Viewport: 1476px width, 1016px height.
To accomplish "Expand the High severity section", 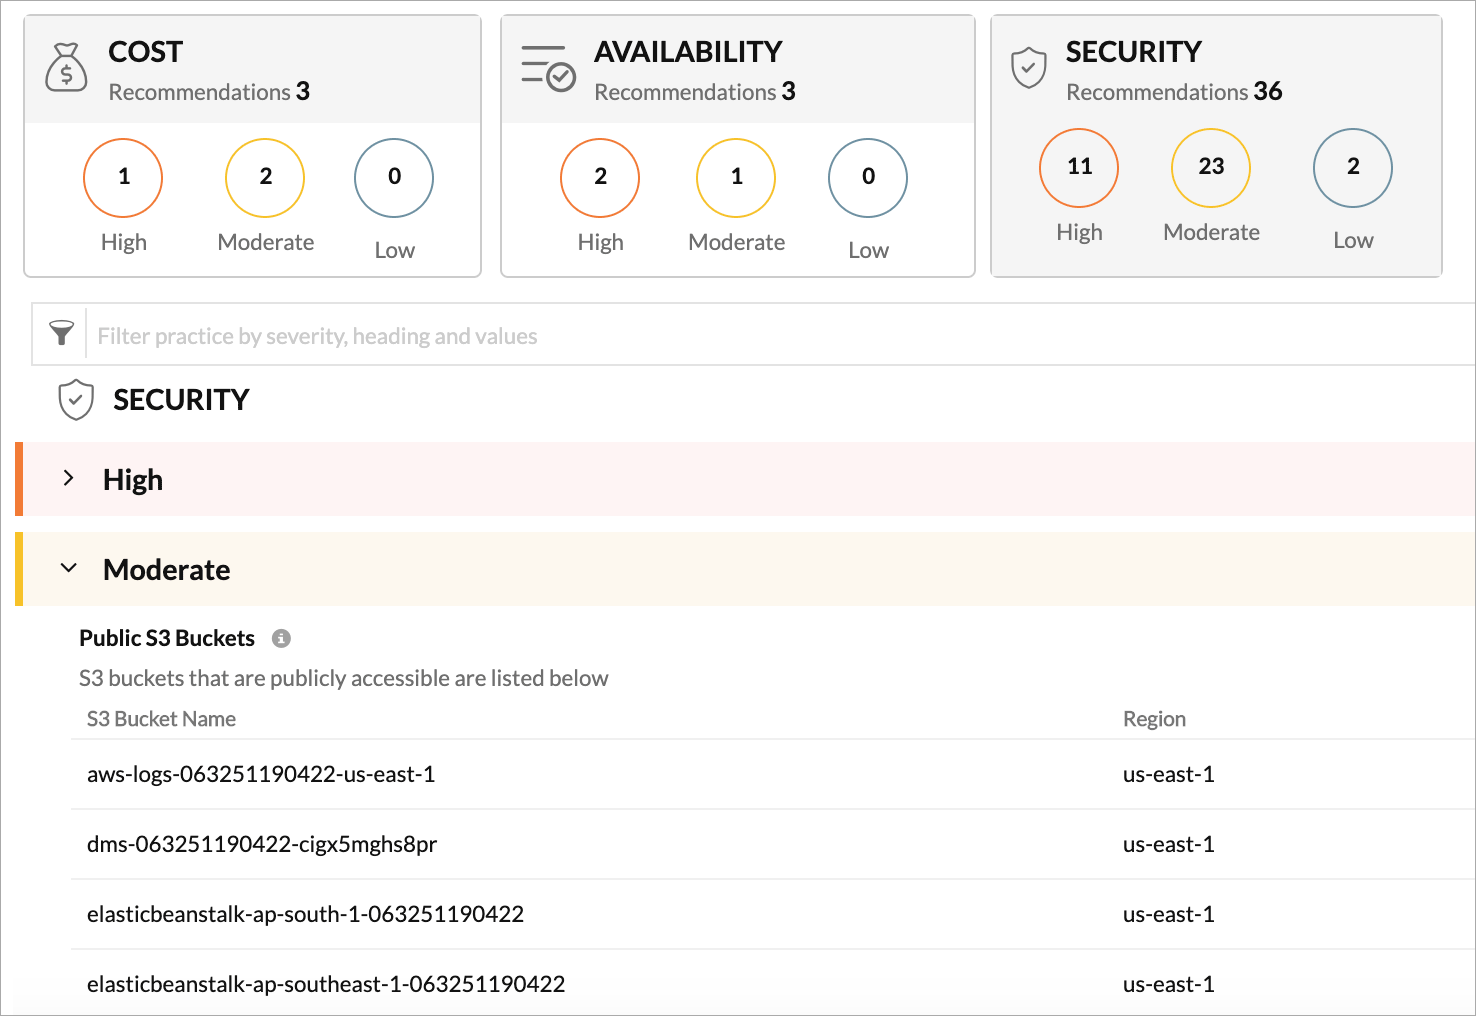I will [x=69, y=479].
